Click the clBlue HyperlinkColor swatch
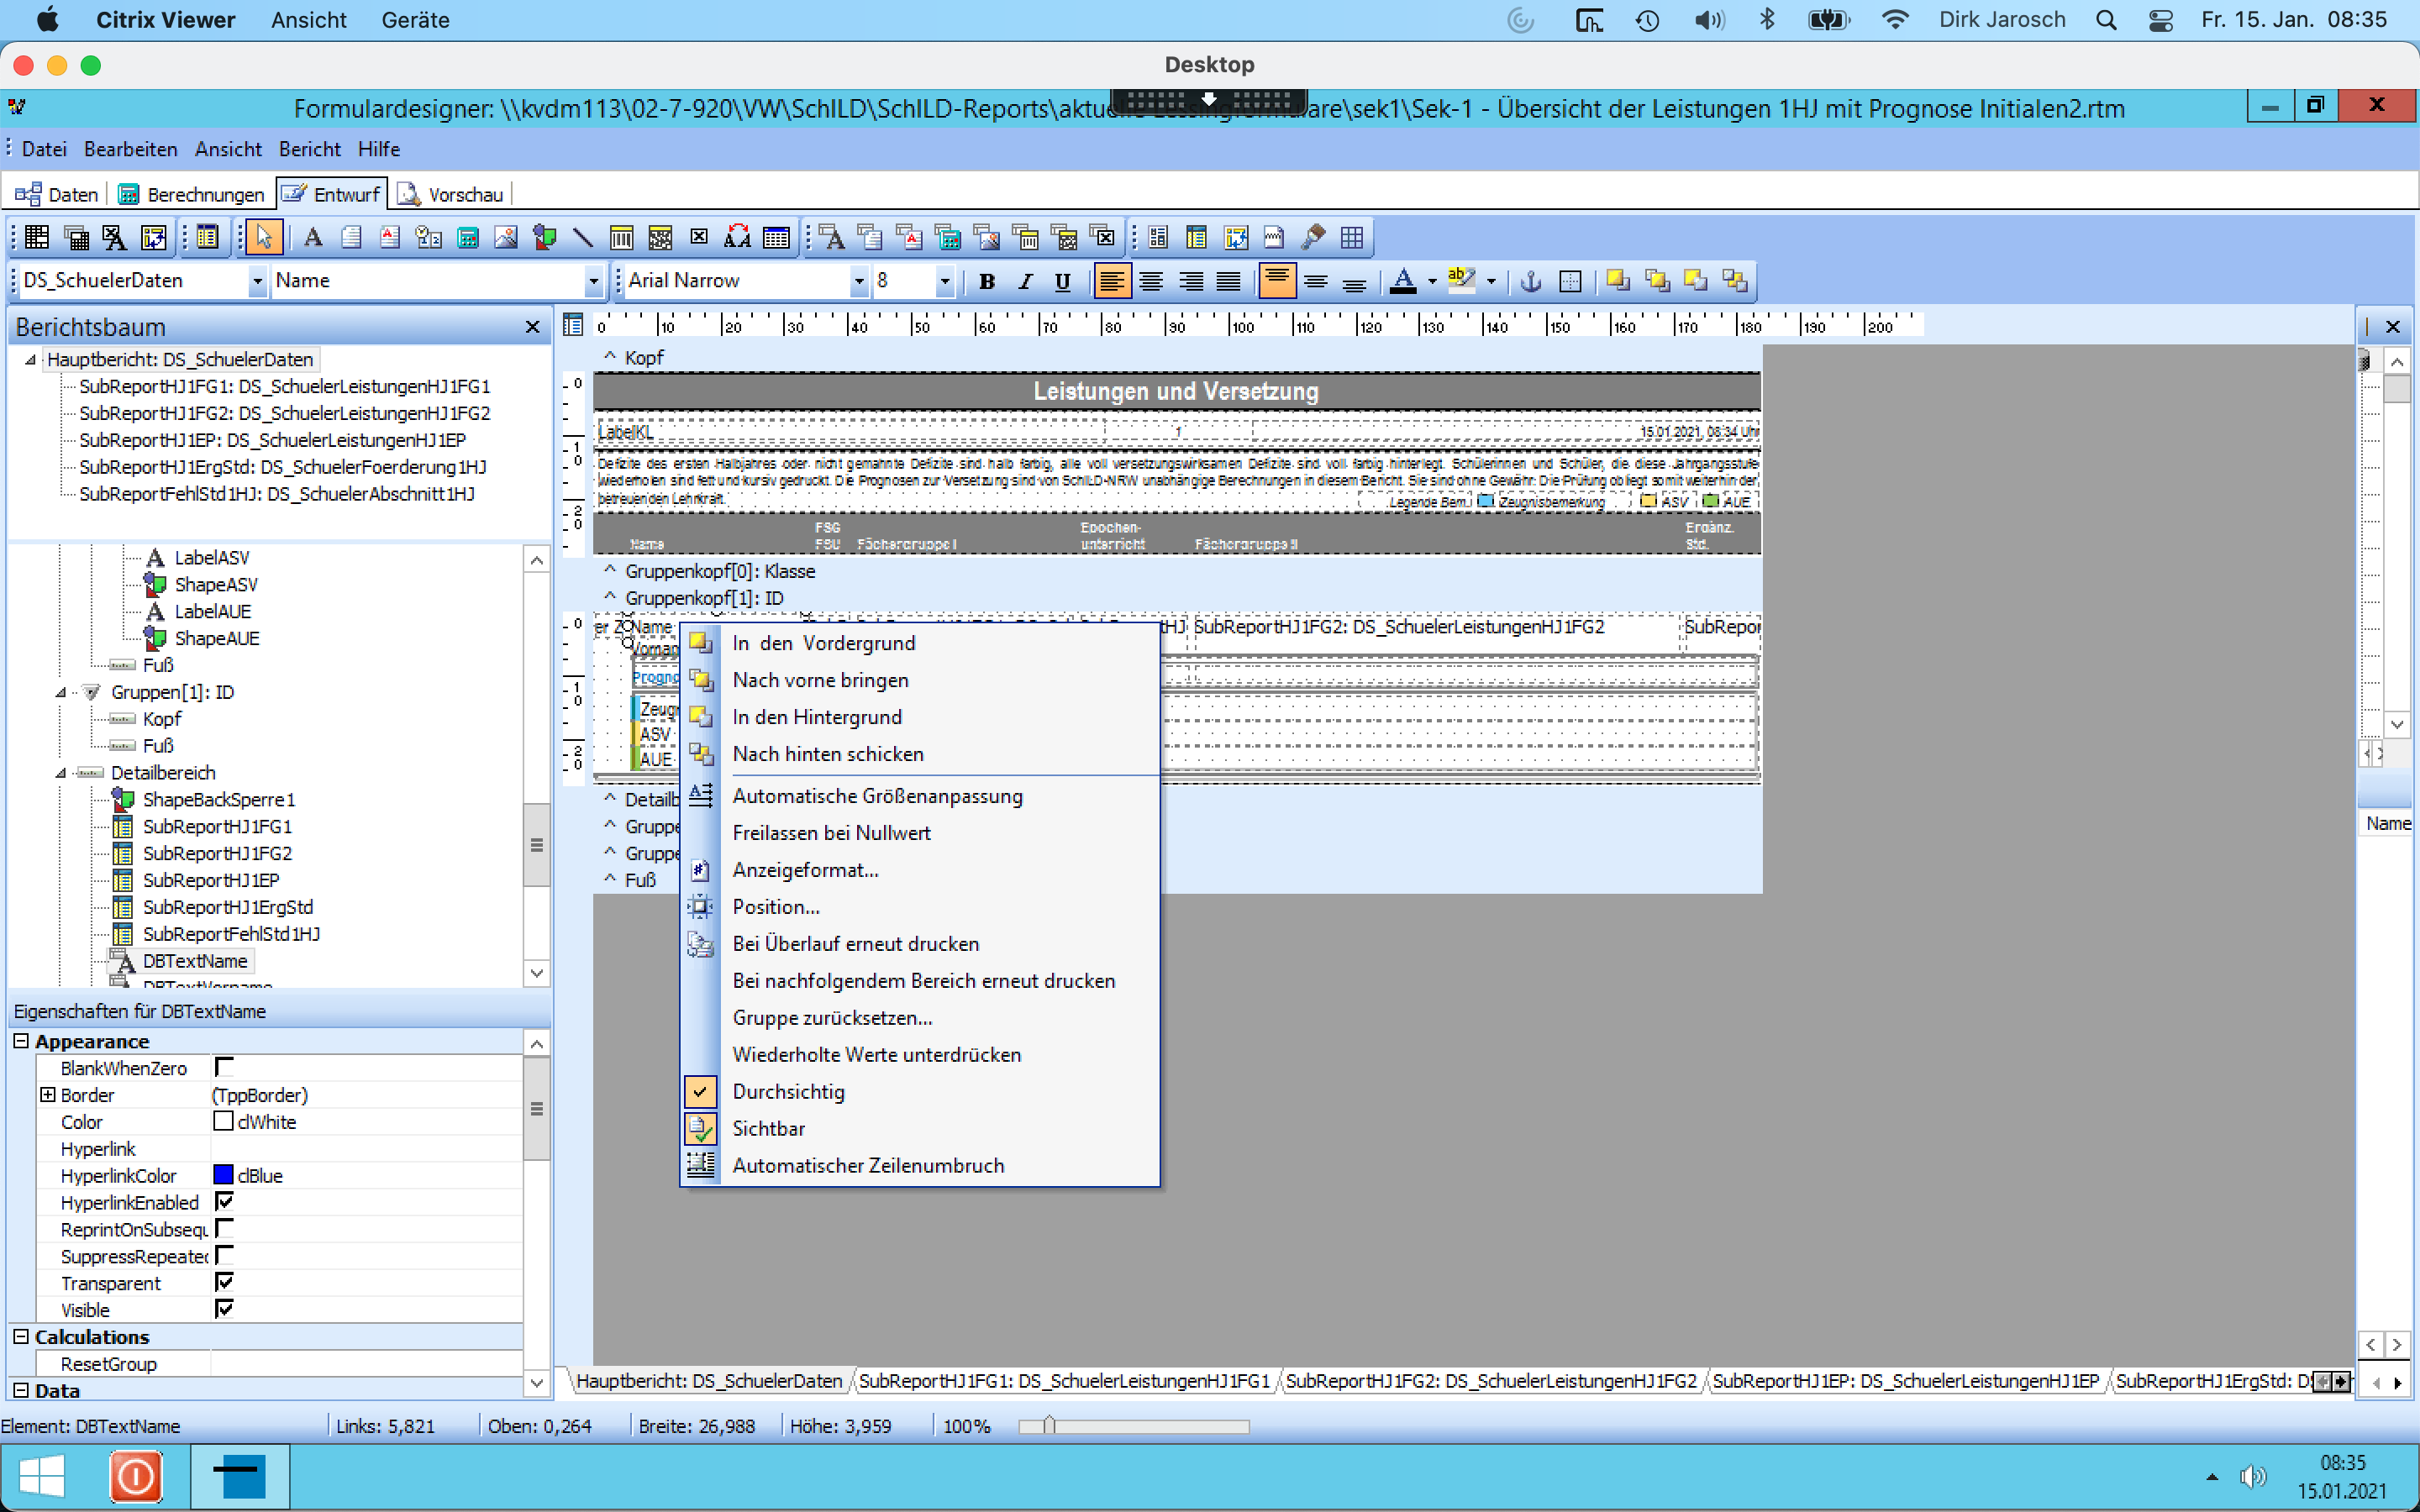 (x=223, y=1175)
